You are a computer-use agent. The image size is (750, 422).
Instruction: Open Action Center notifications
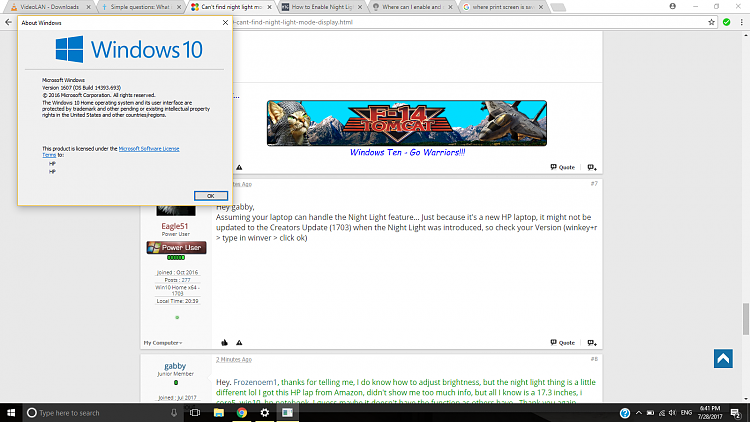click(736, 412)
